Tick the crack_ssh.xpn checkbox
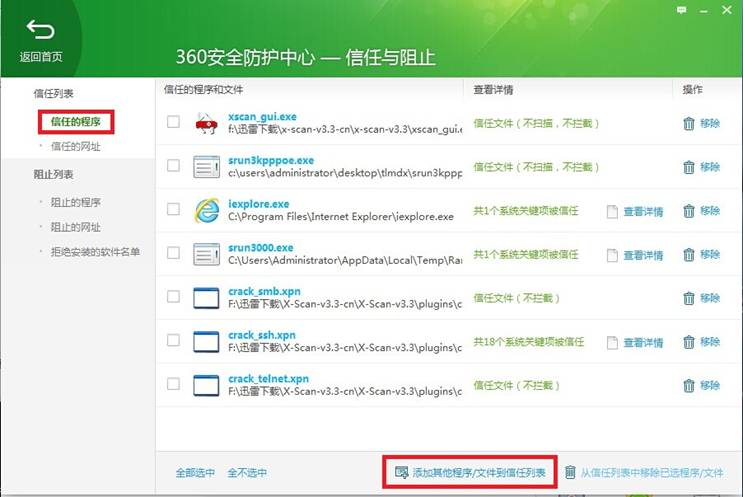This screenshot has height=497, width=743. (x=173, y=340)
